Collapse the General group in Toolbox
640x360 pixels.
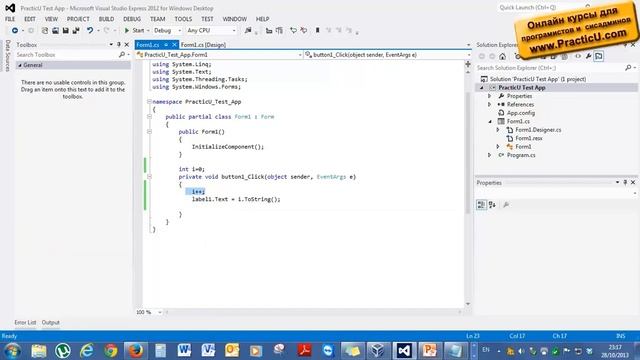[x=20, y=65]
